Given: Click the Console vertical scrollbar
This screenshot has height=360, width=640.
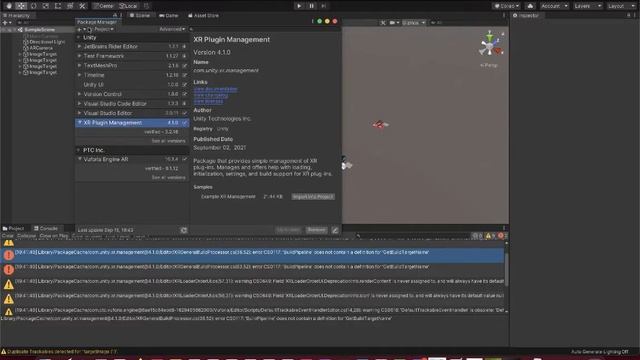Looking at the screenshot, I should [506, 269].
